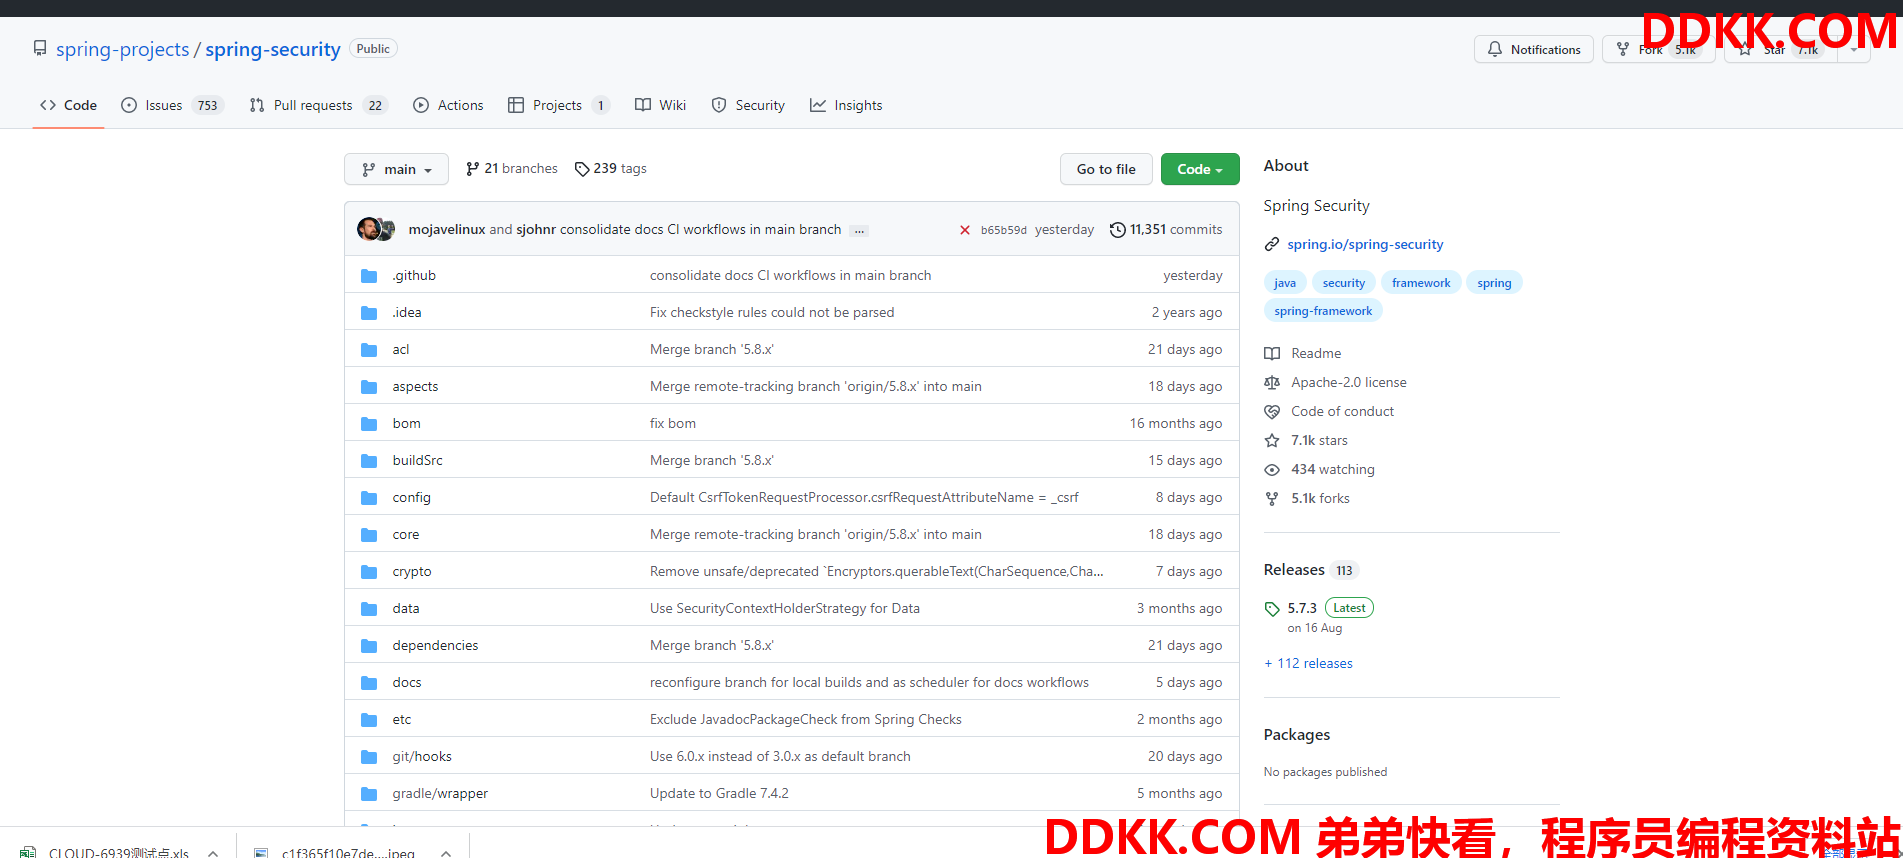1903x858 pixels.
Task: Click the heart icon by Code of conduct
Action: pos(1272,411)
